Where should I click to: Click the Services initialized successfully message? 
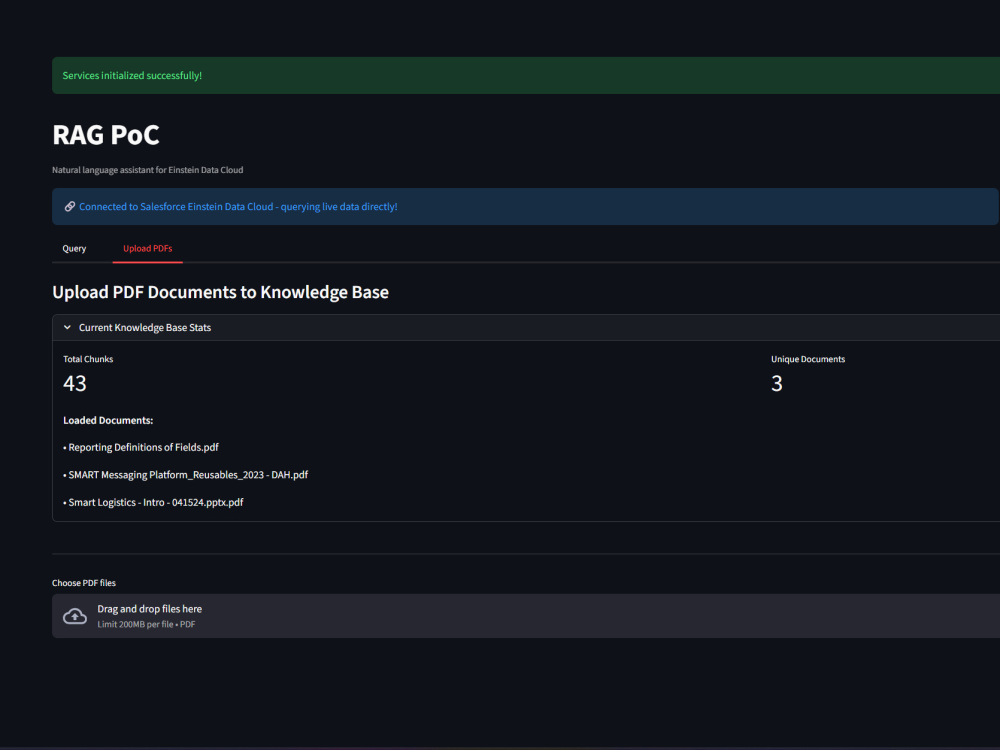tap(132, 75)
